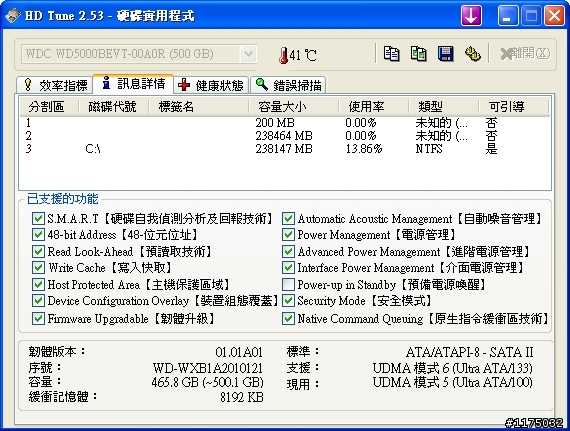Click the 使用率 column header

(x=374, y=107)
